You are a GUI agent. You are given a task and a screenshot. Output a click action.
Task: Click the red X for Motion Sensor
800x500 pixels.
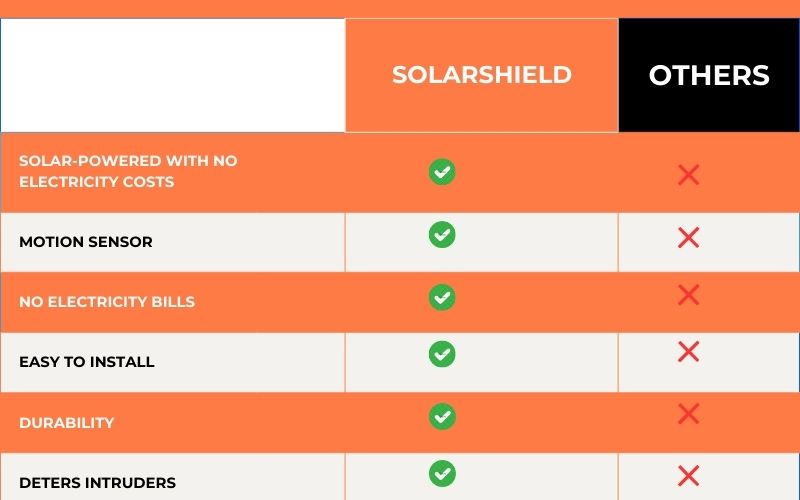(x=688, y=238)
